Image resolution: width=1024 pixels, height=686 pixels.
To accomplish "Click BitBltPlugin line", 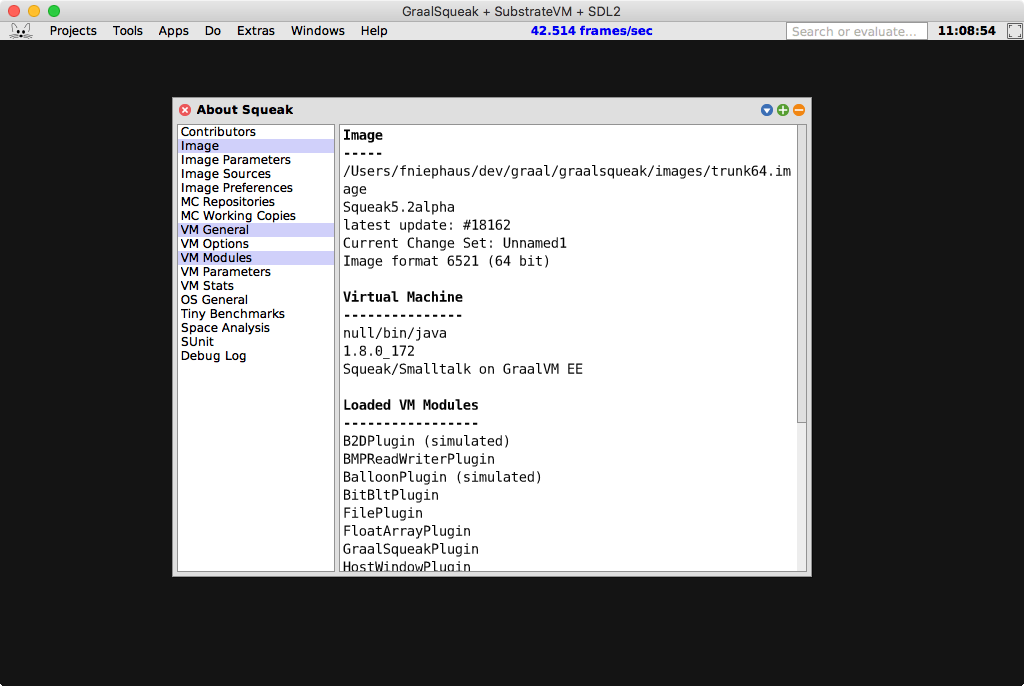I will pyautogui.click(x=391, y=495).
